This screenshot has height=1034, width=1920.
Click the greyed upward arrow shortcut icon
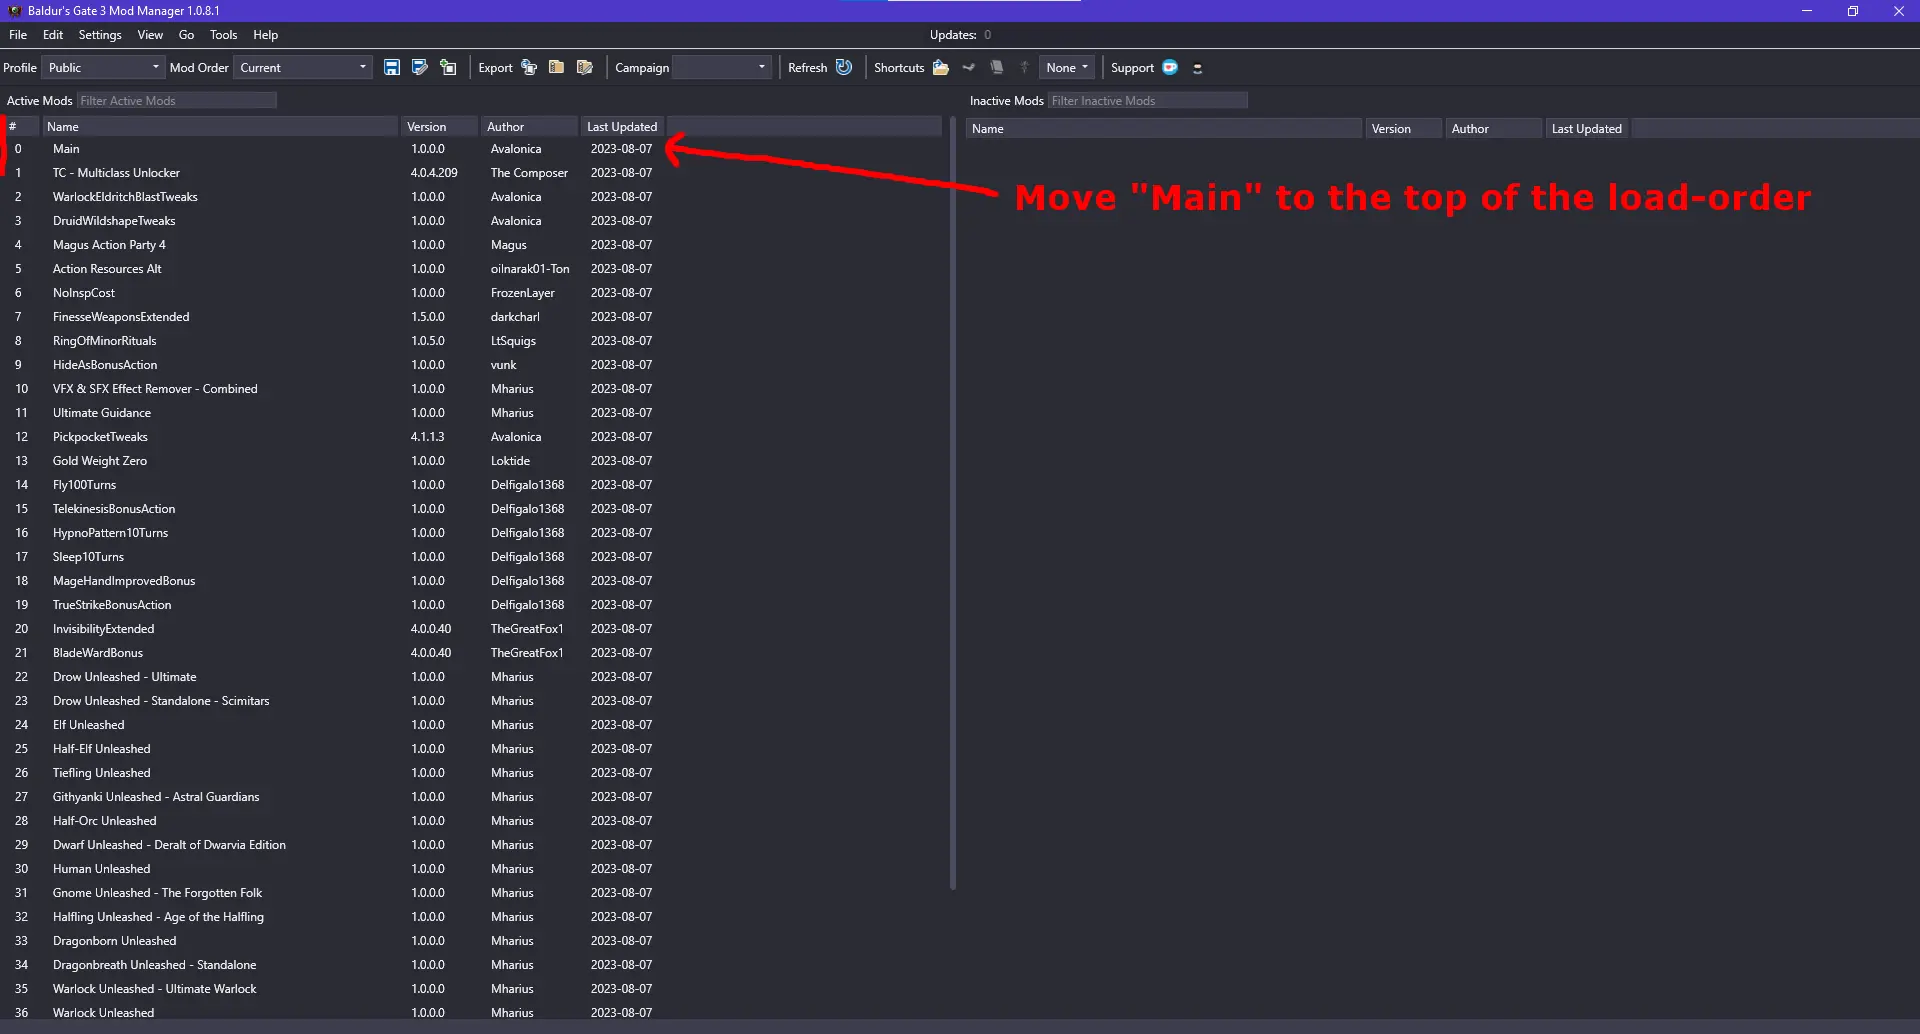(x=1024, y=67)
